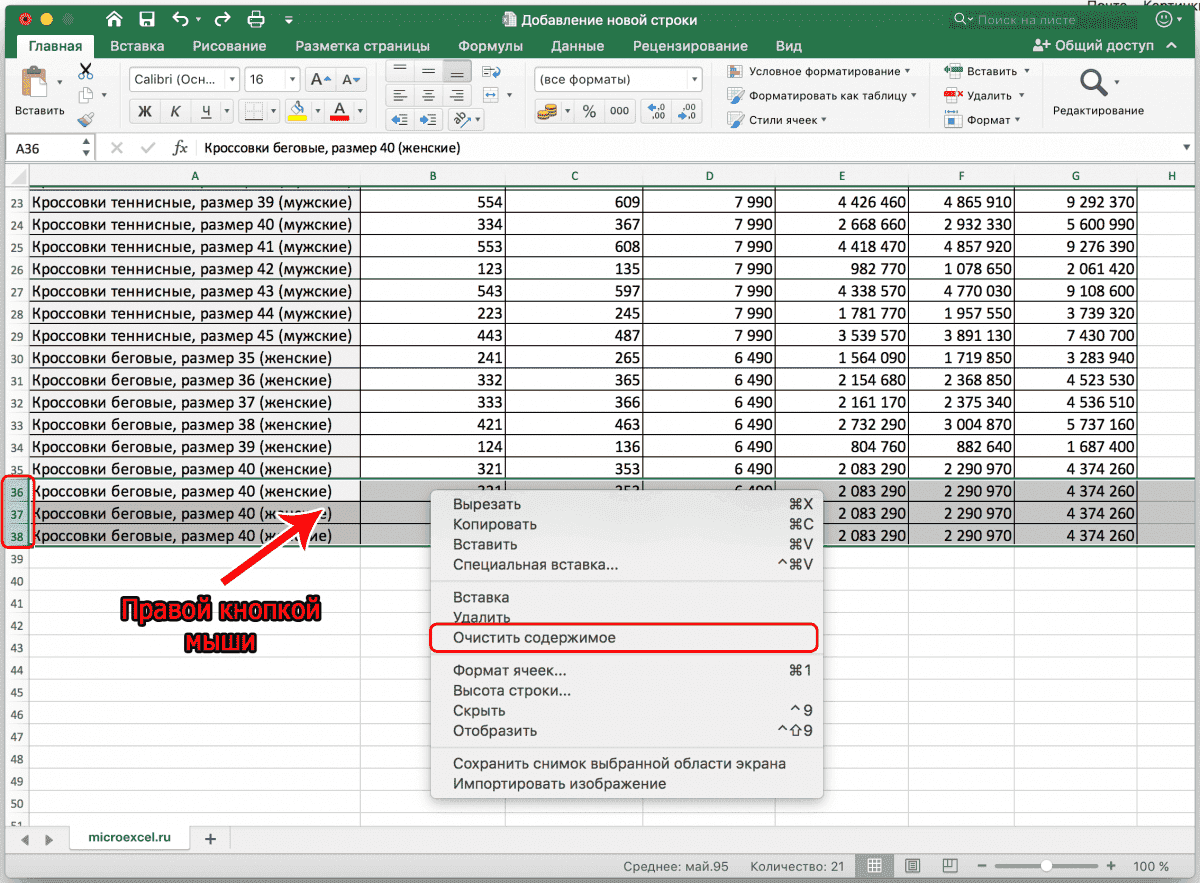Switch to the Формулы ribbon tab
1200x883 pixels.
coord(490,46)
